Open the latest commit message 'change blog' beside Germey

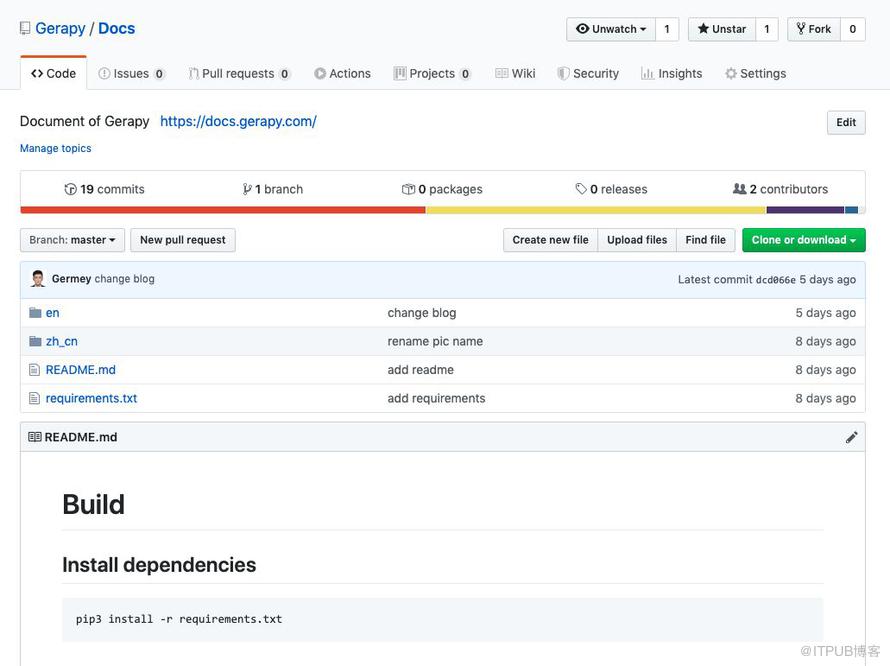(124, 279)
